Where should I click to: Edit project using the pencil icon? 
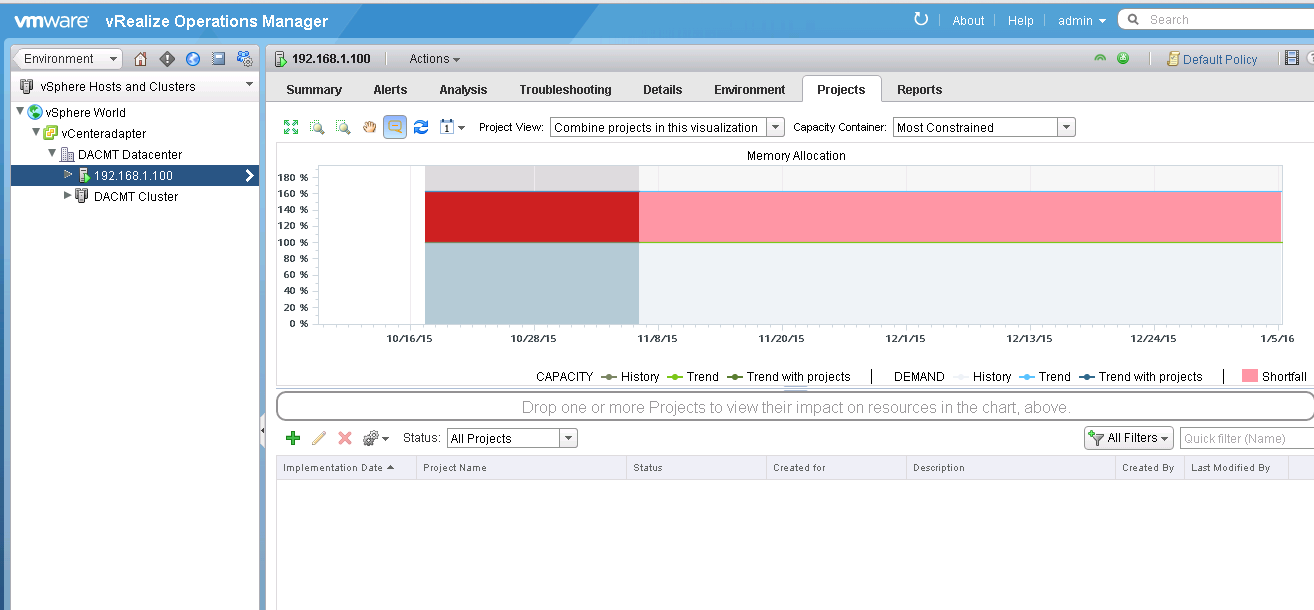click(319, 438)
